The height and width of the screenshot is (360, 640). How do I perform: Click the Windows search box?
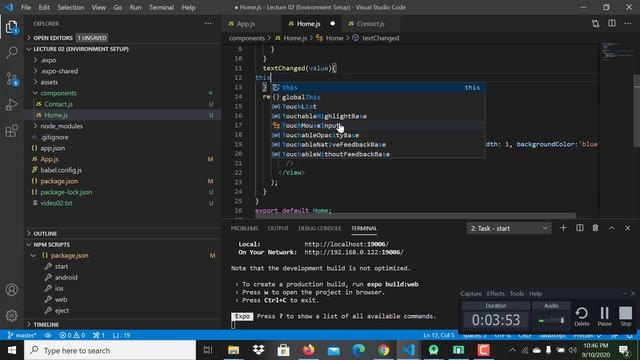coord(110,350)
